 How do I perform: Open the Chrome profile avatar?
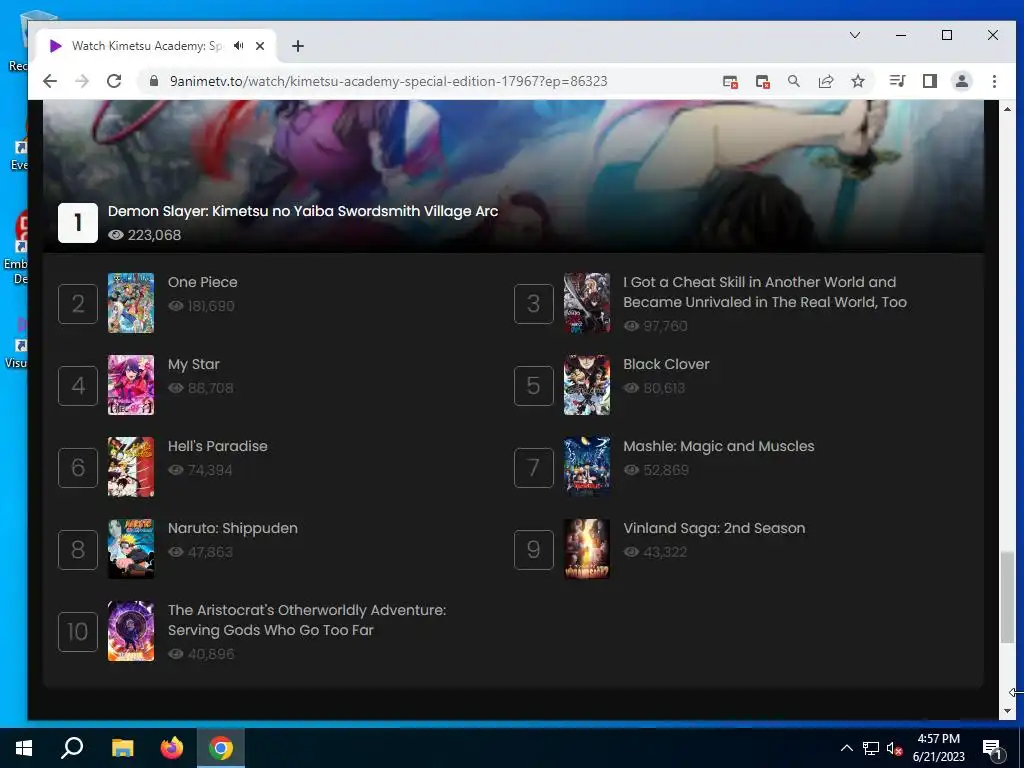pyautogui.click(x=962, y=81)
